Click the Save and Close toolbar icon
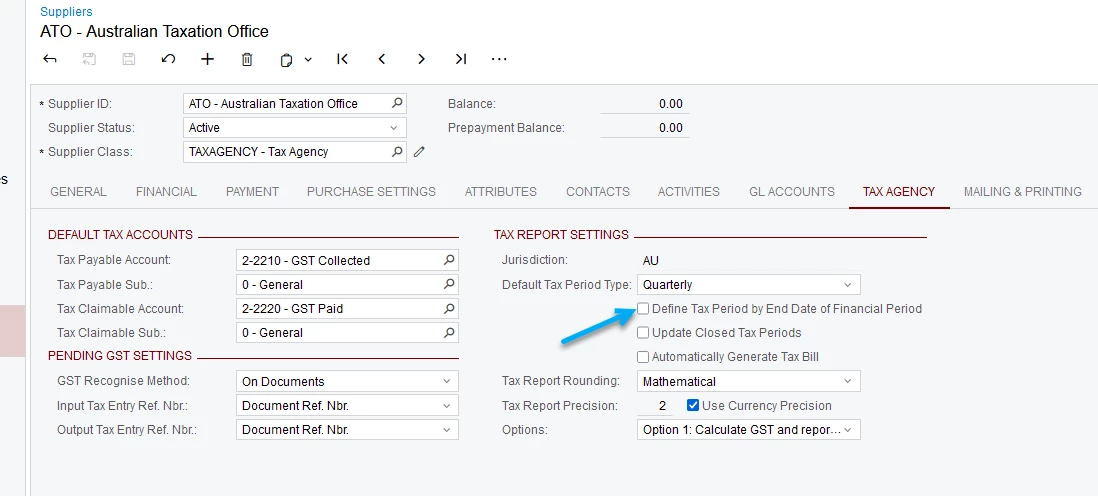The height and width of the screenshot is (496, 1098). [89, 60]
